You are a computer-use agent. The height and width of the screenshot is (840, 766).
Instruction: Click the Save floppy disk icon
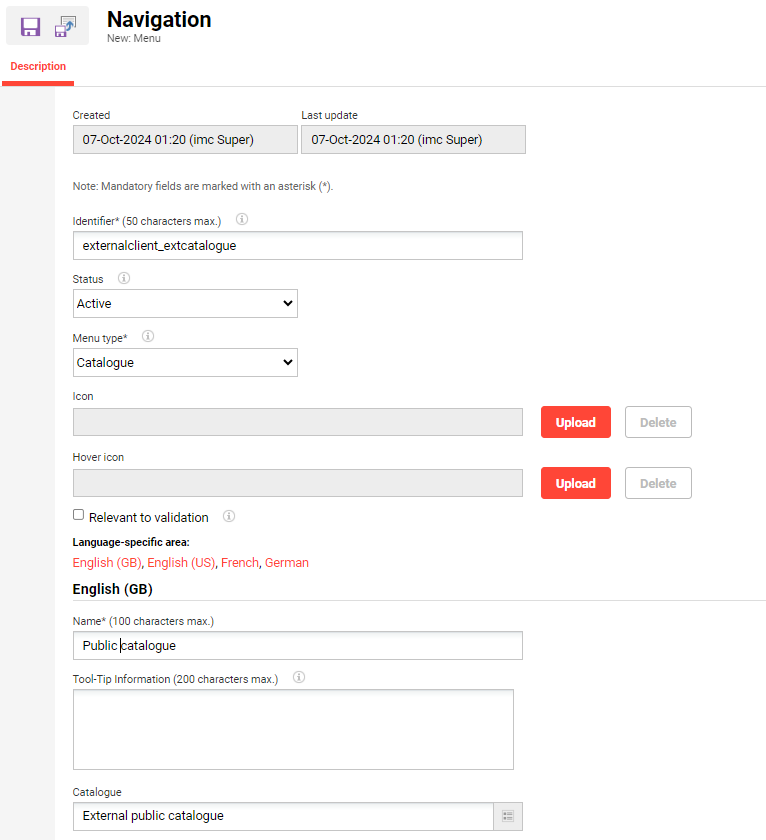click(x=30, y=27)
